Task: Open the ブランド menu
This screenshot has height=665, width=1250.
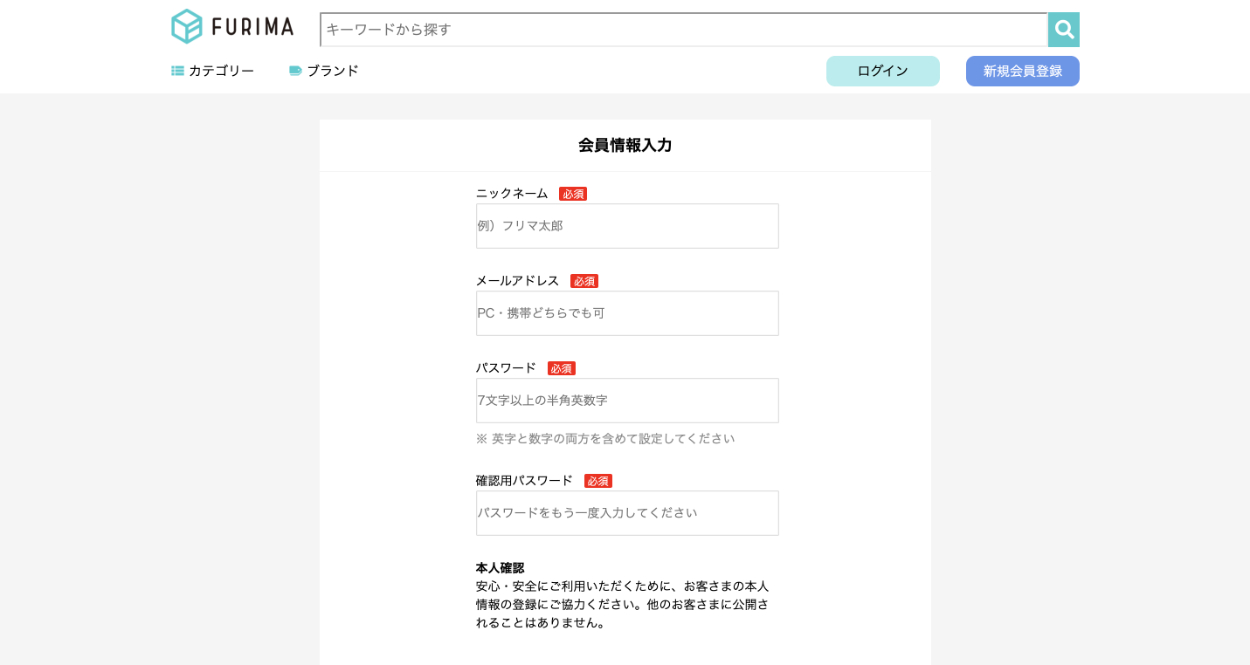Action: (x=332, y=71)
